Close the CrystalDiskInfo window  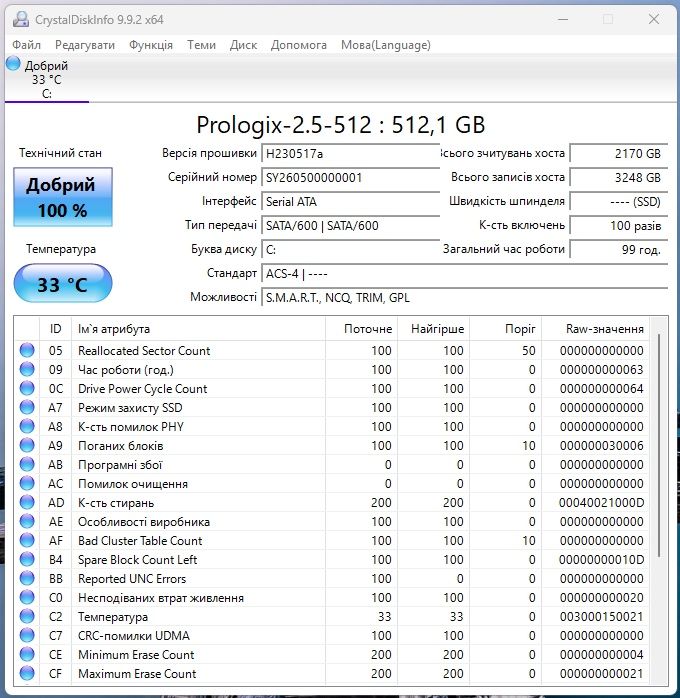click(654, 19)
